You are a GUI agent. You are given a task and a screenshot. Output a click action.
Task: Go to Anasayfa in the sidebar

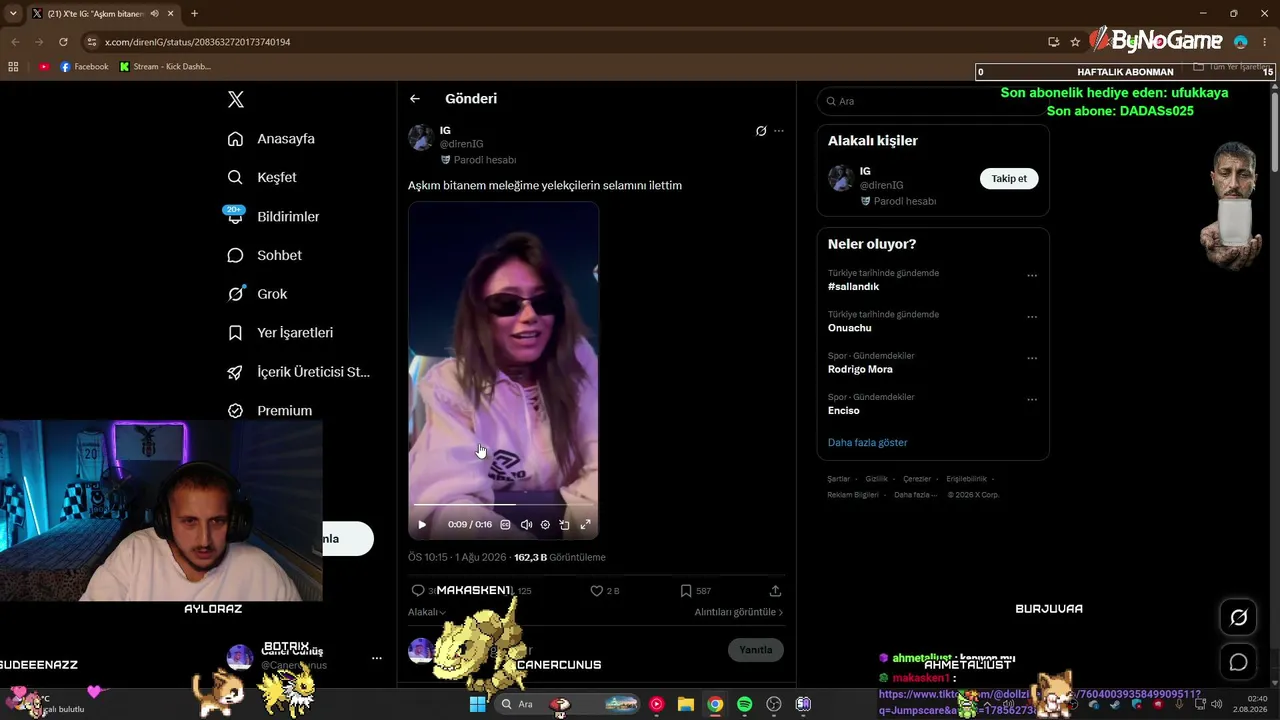(x=271, y=139)
